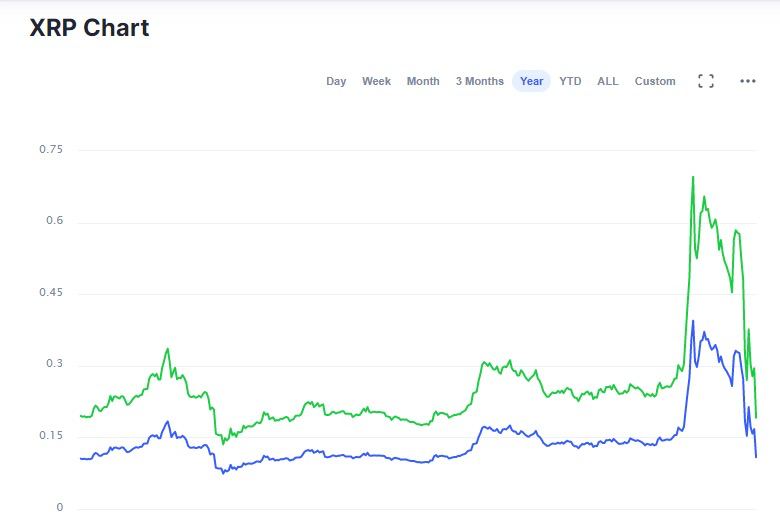The image size is (780, 514).
Task: Click the rightmost end of blue line
Action: click(756, 456)
